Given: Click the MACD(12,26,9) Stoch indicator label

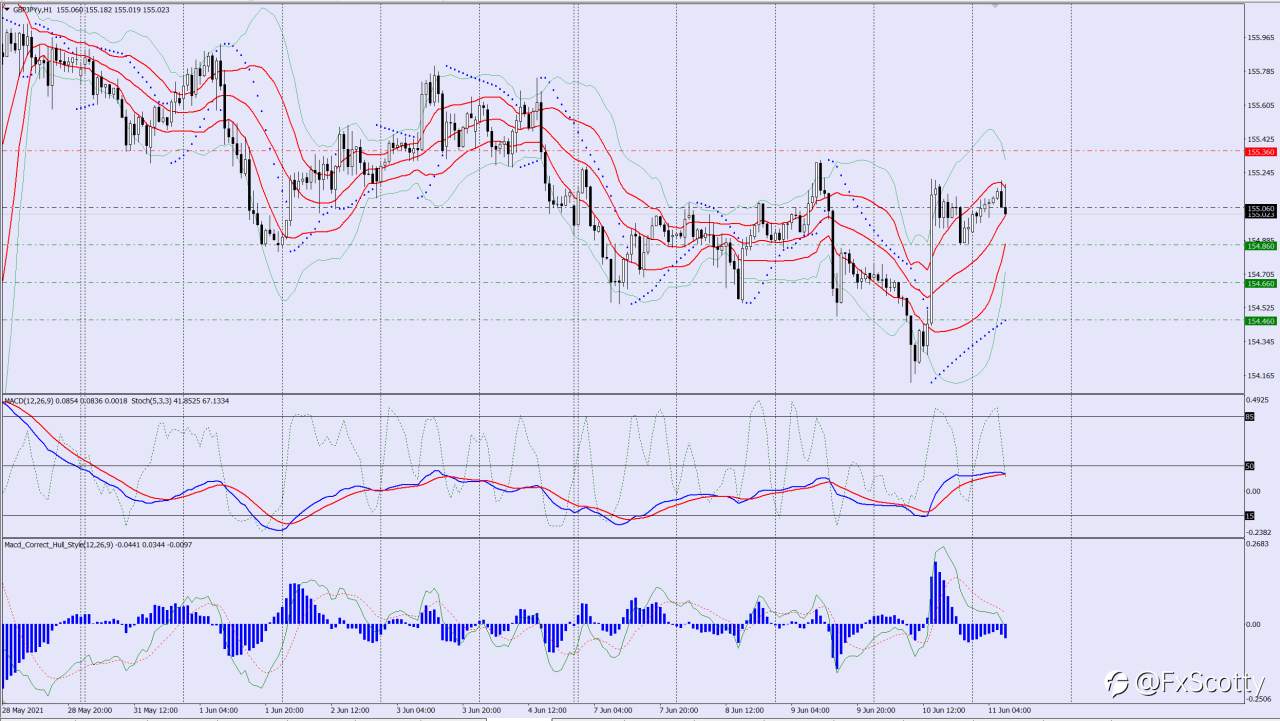Looking at the screenshot, I should [x=116, y=401].
